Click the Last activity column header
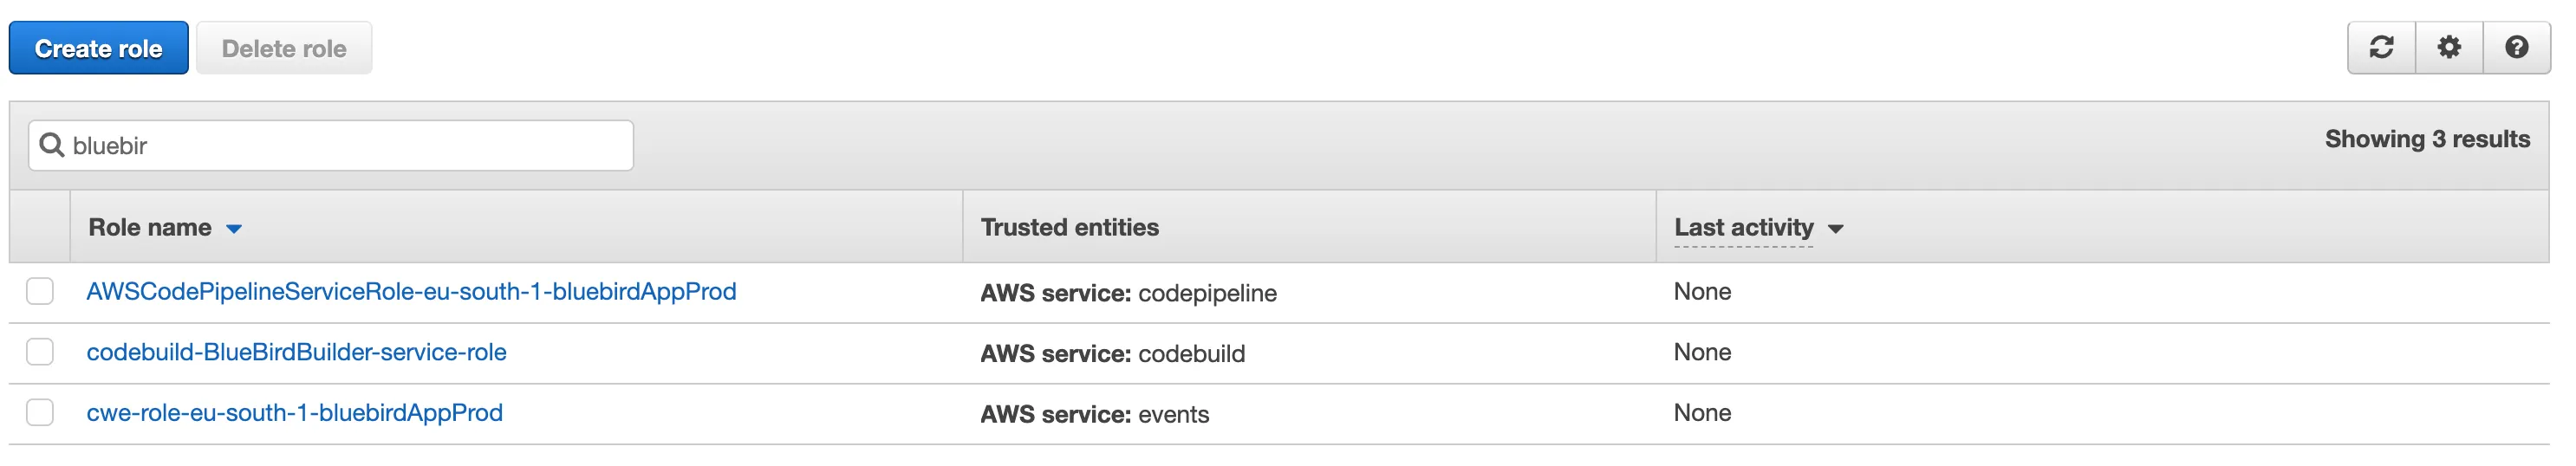 coord(1743,228)
